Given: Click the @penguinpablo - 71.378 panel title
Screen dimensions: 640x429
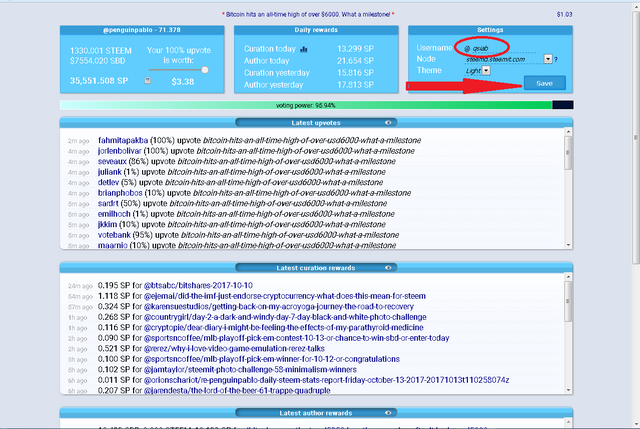Looking at the screenshot, I should (142, 30).
